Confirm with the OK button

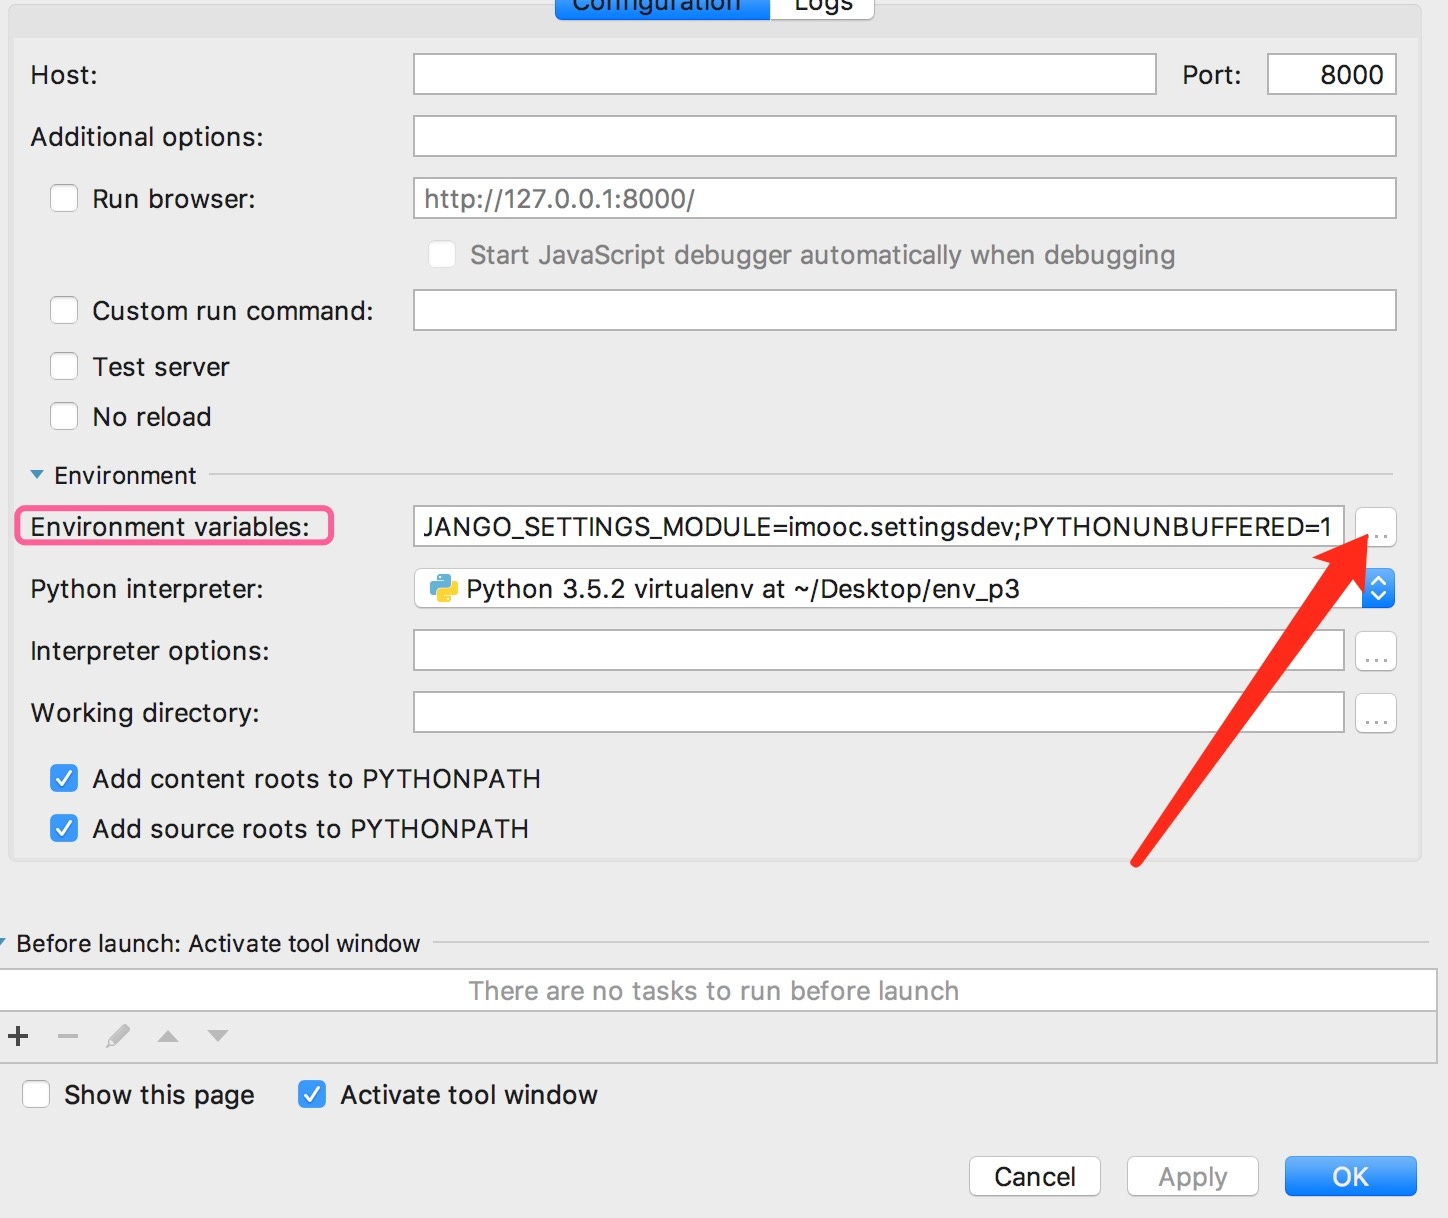coord(1350,1177)
